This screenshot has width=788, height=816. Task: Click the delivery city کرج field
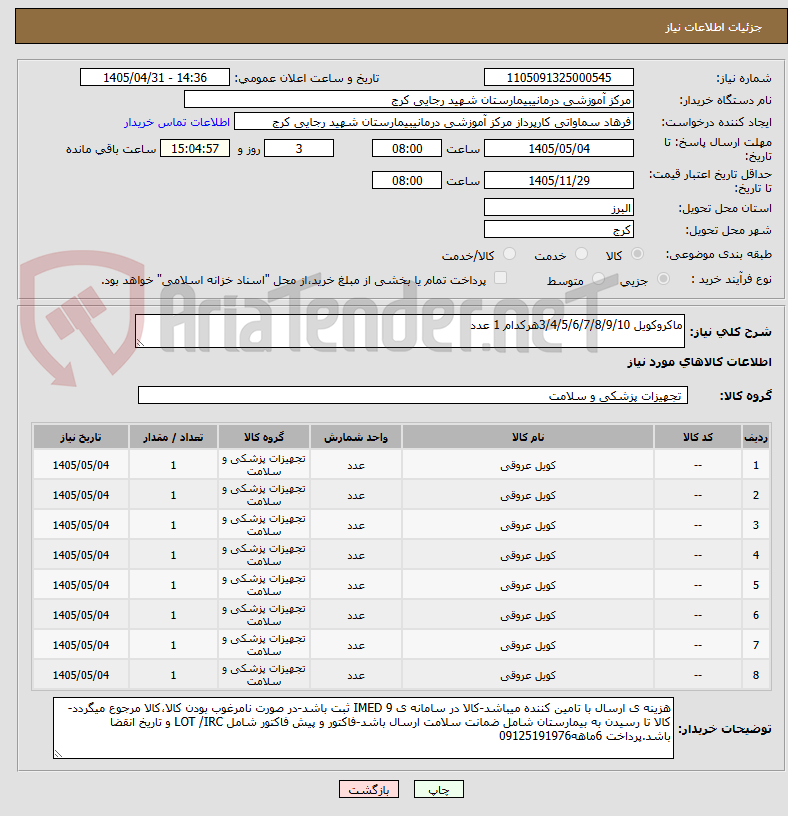tap(558, 230)
